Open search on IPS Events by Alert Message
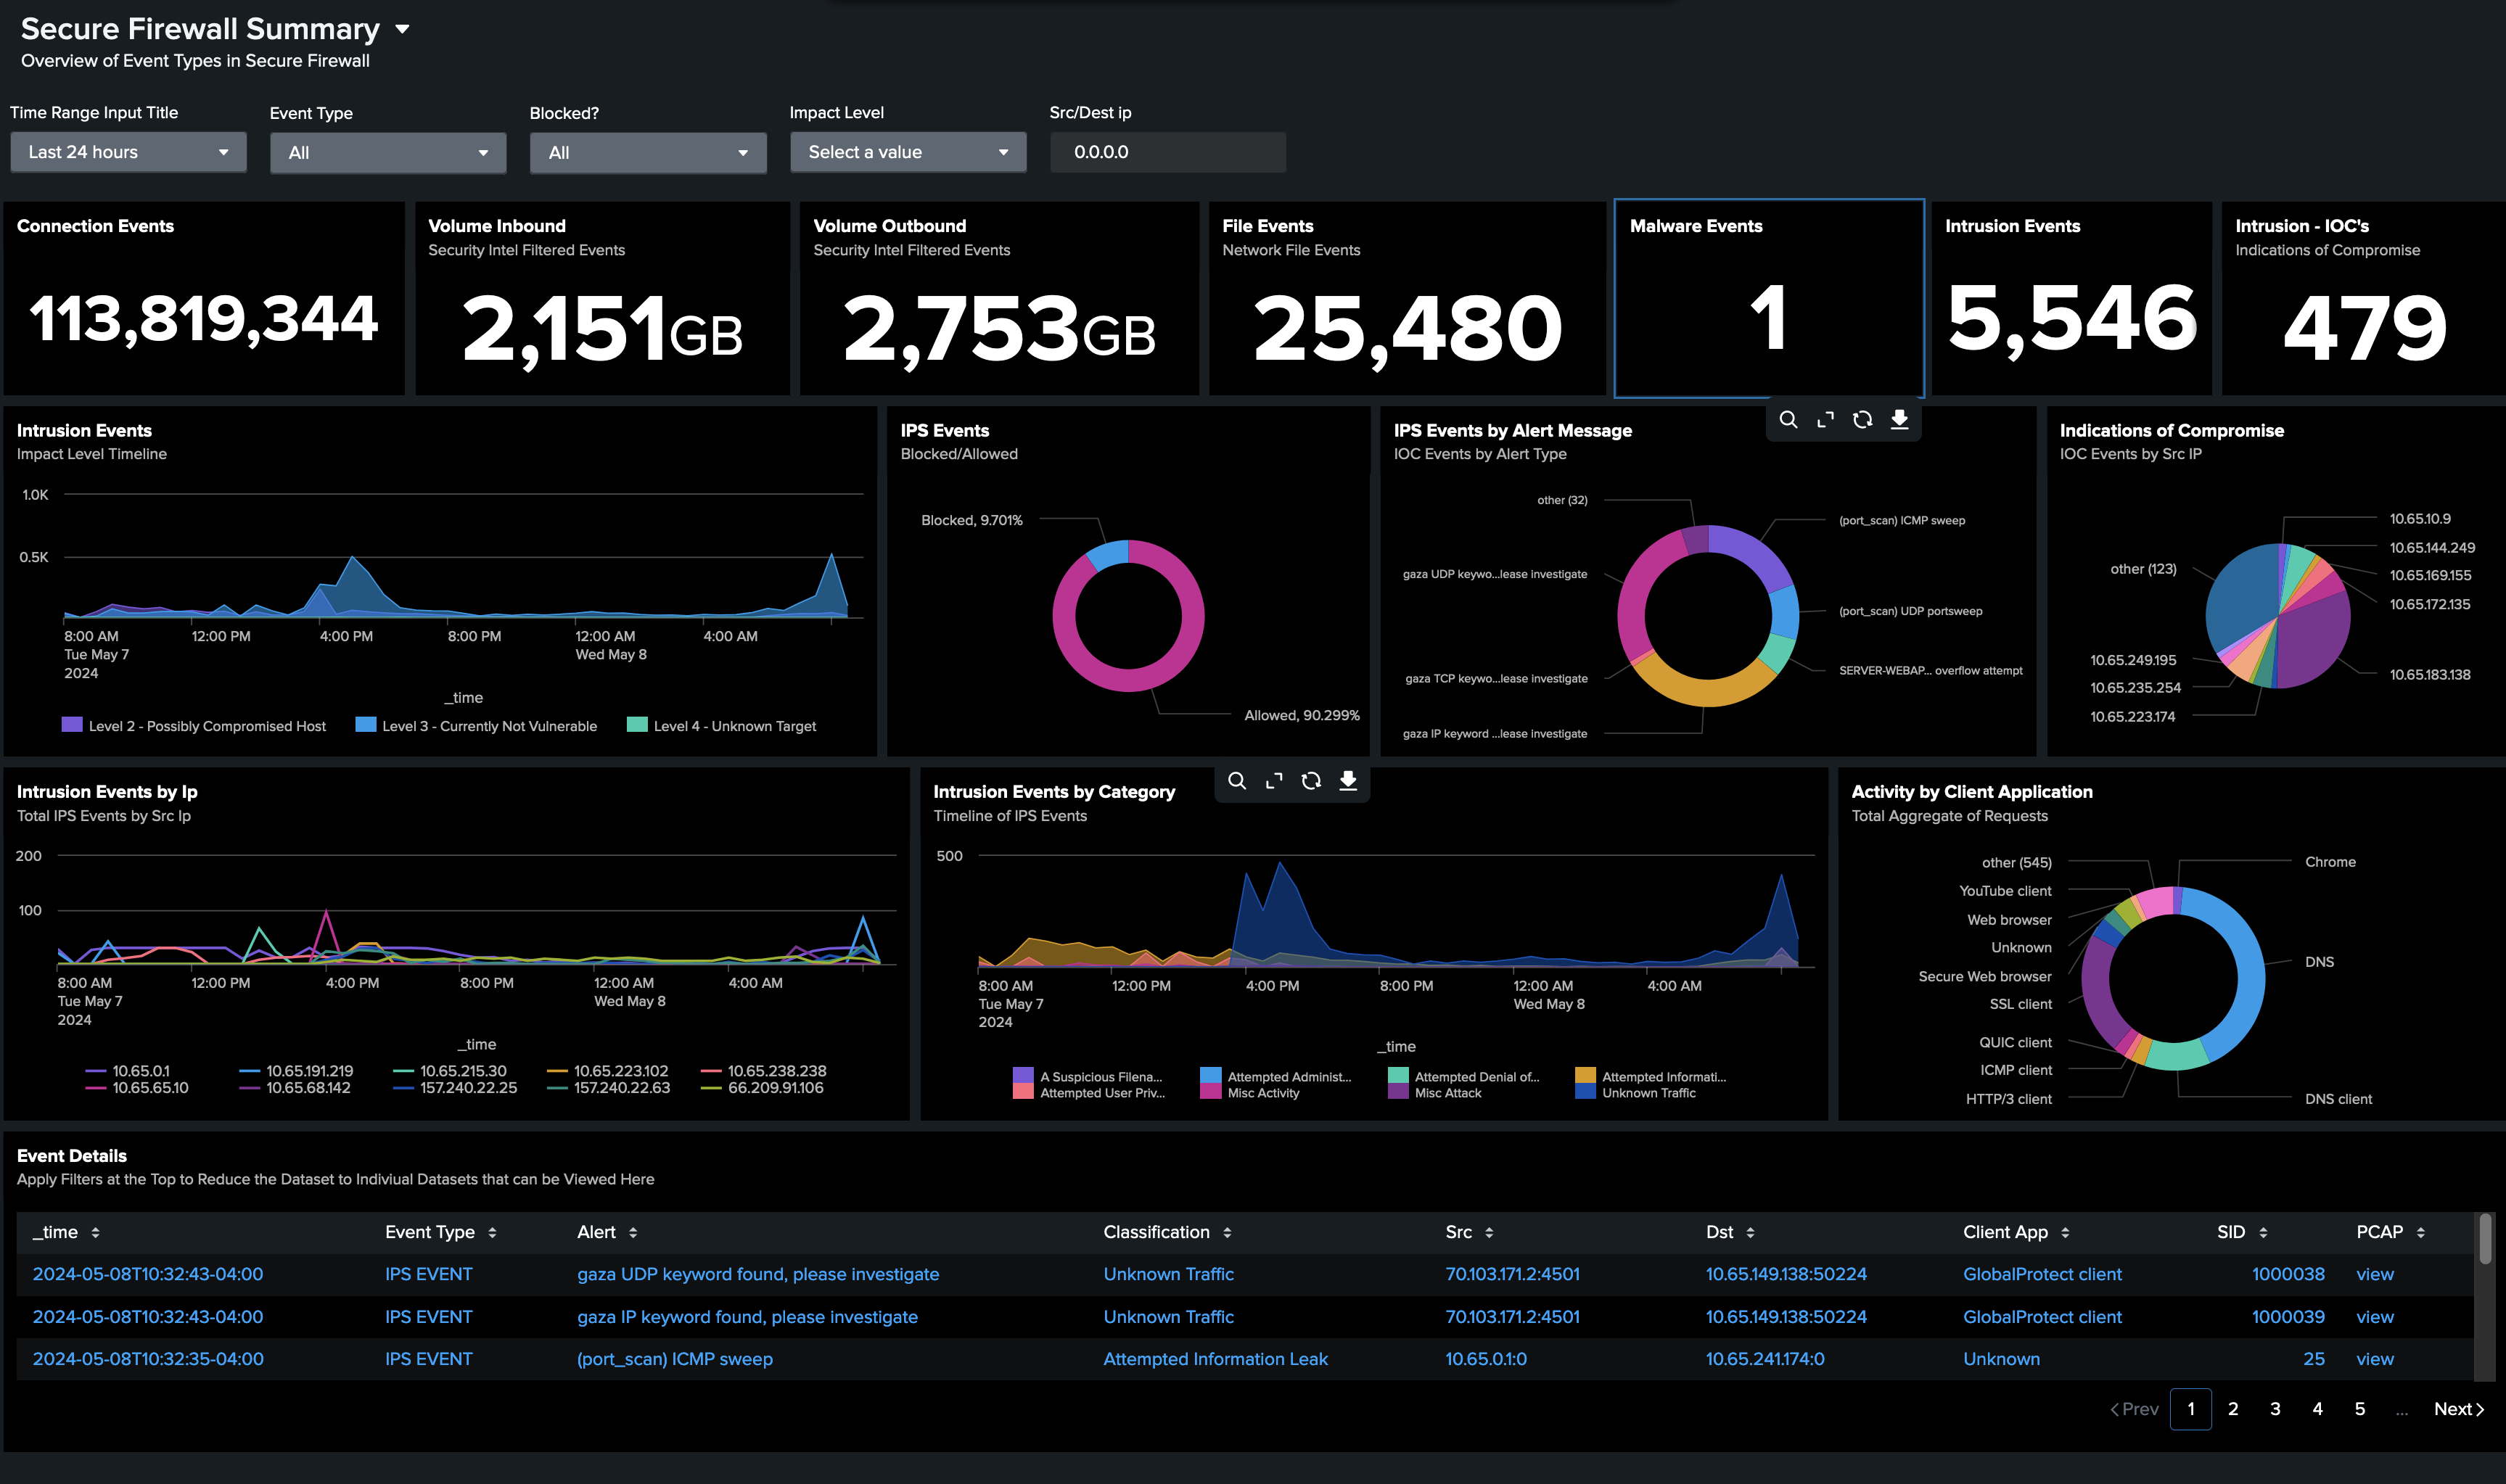 (x=1788, y=420)
